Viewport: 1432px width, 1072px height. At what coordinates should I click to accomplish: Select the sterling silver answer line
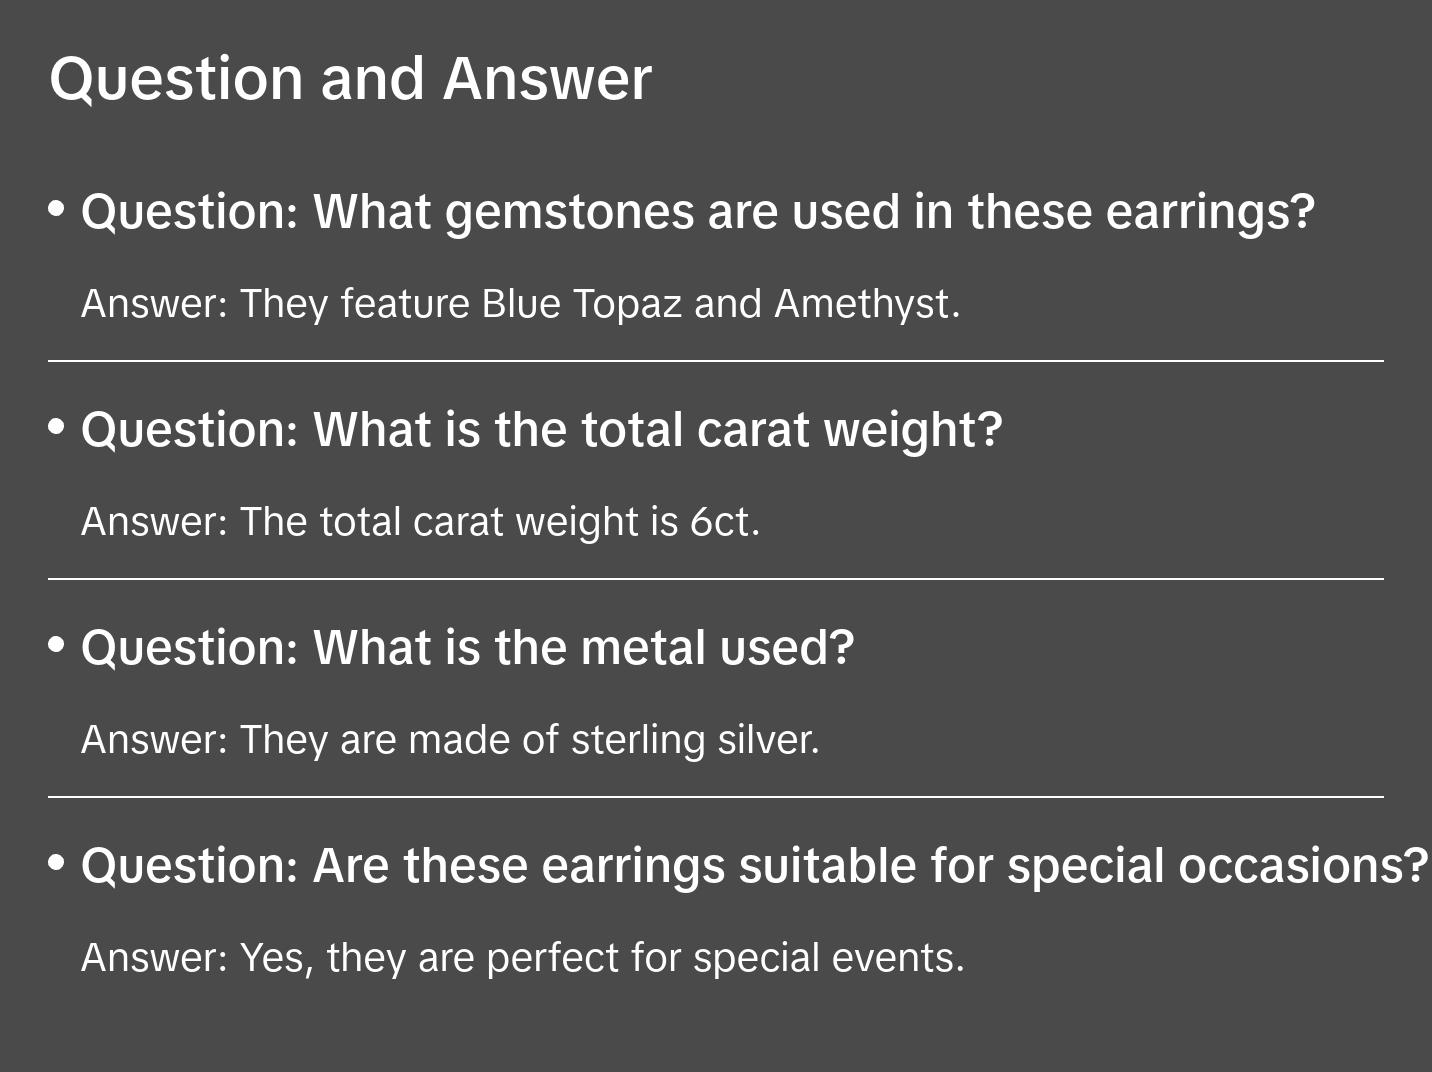click(450, 740)
